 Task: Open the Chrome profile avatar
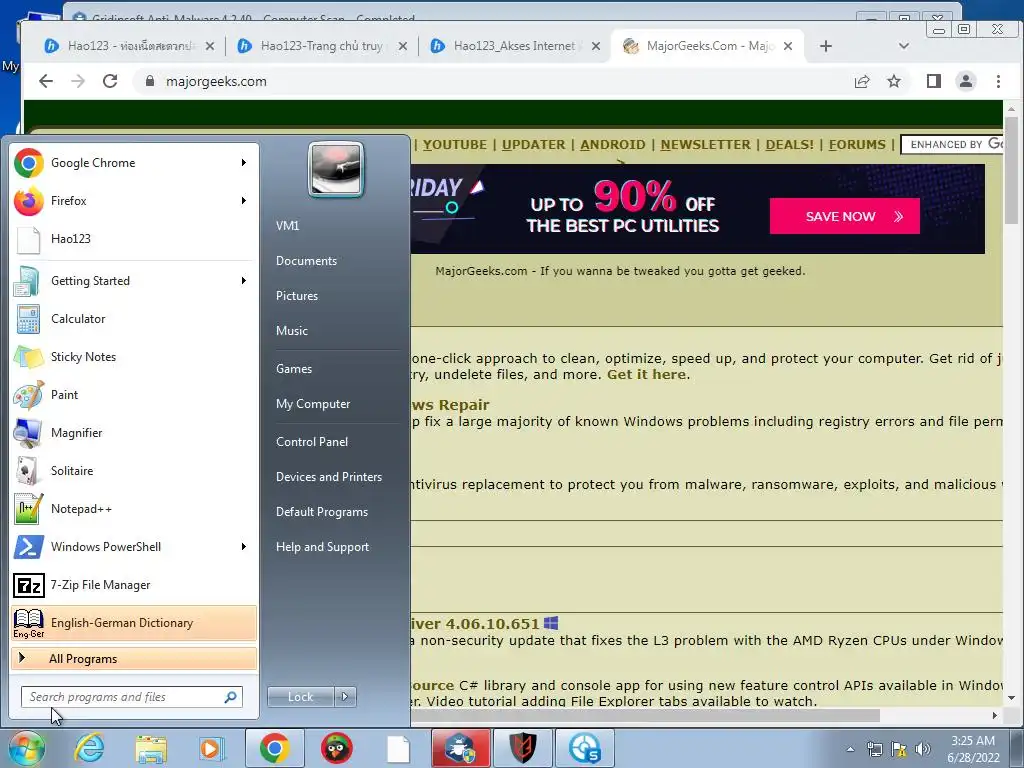pos(966,81)
